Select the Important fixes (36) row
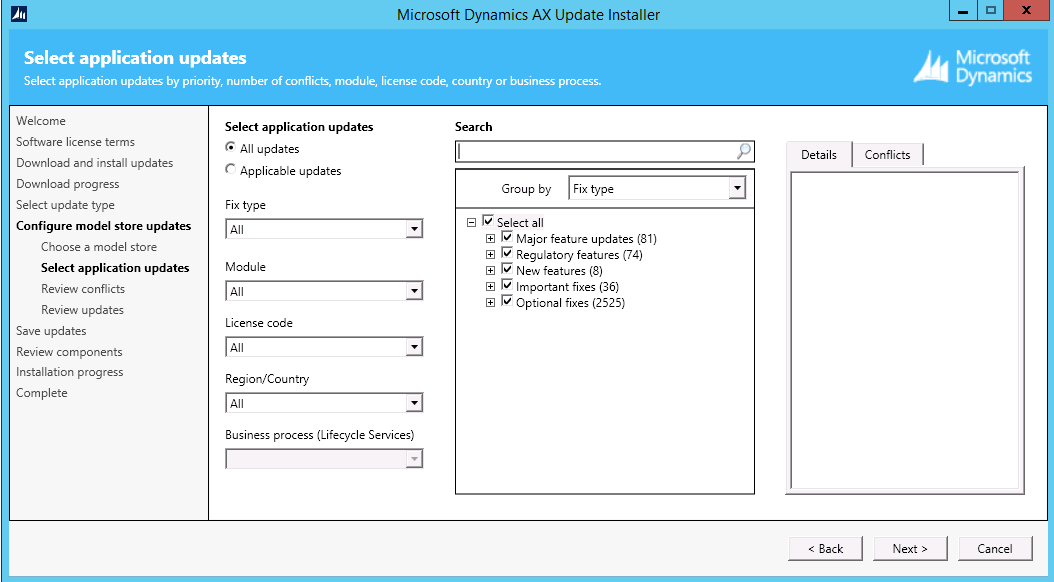This screenshot has height=582, width=1054. tap(567, 286)
